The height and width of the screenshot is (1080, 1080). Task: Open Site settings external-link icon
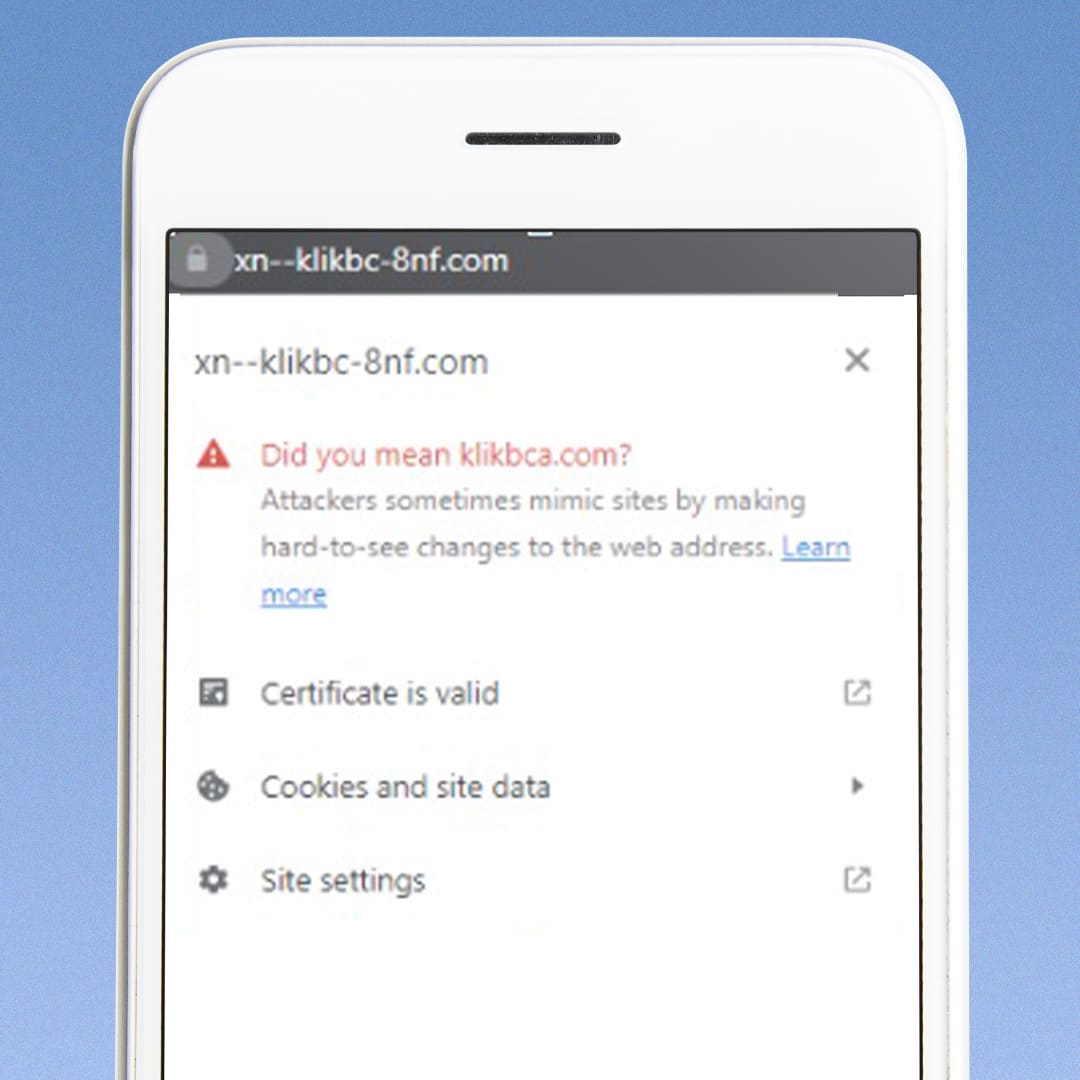coord(858,880)
